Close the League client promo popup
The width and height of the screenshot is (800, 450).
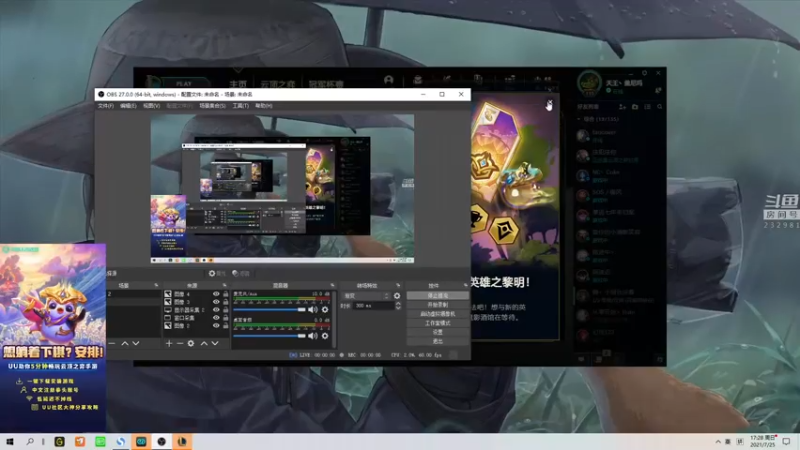click(549, 104)
